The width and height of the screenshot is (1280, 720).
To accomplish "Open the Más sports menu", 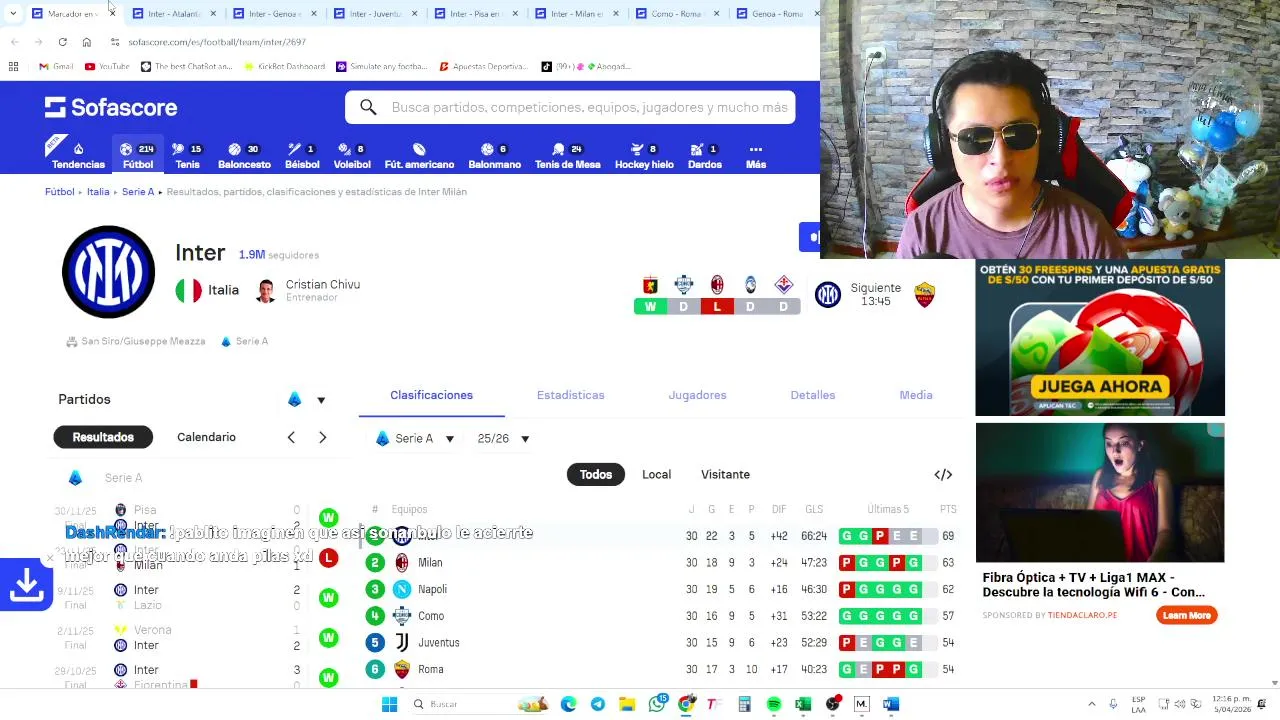I will pos(756,155).
